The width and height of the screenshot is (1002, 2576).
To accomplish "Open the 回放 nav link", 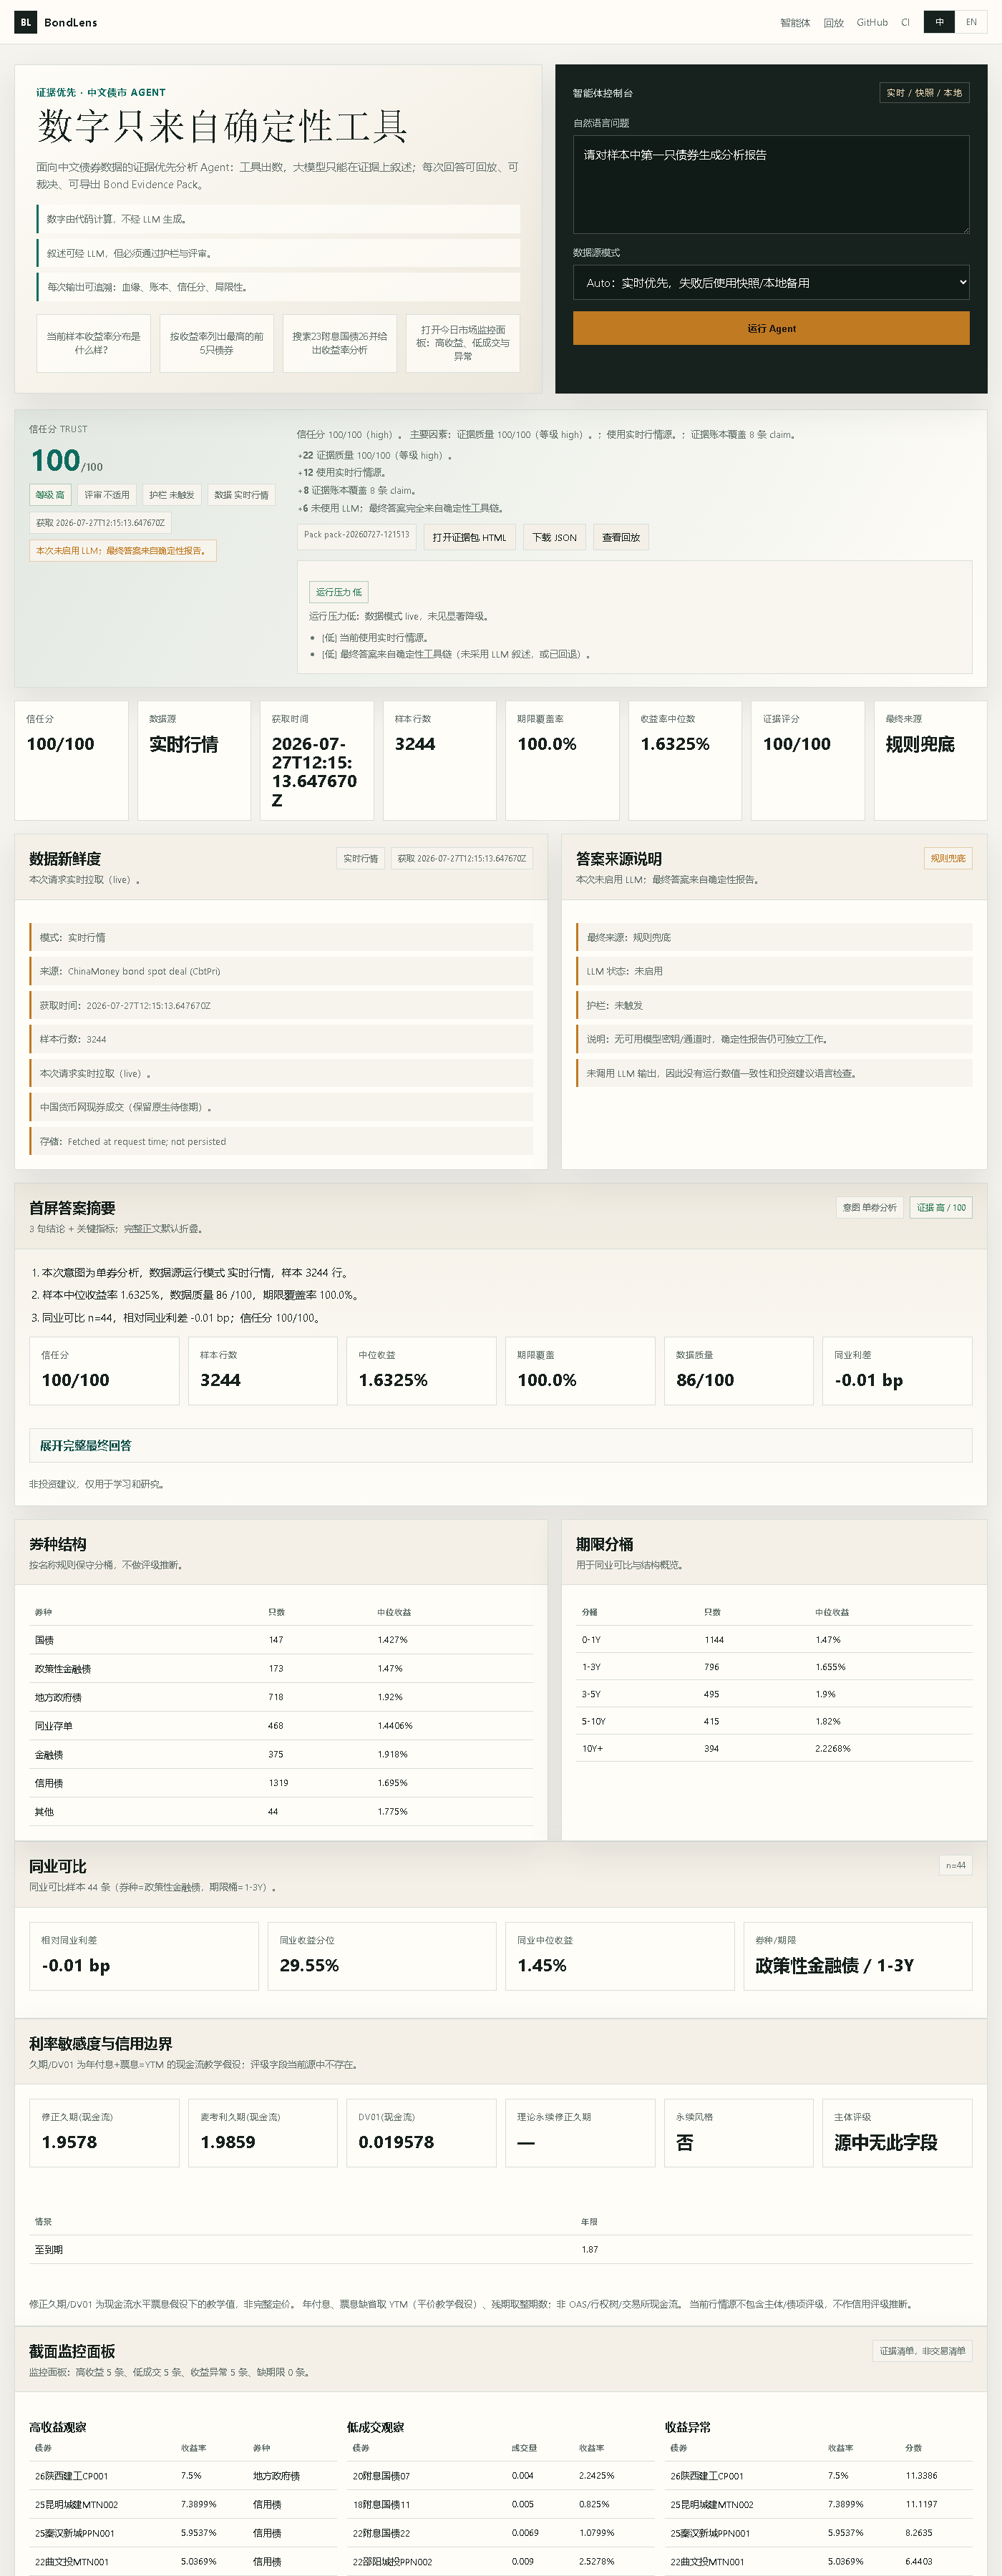I will [833, 22].
